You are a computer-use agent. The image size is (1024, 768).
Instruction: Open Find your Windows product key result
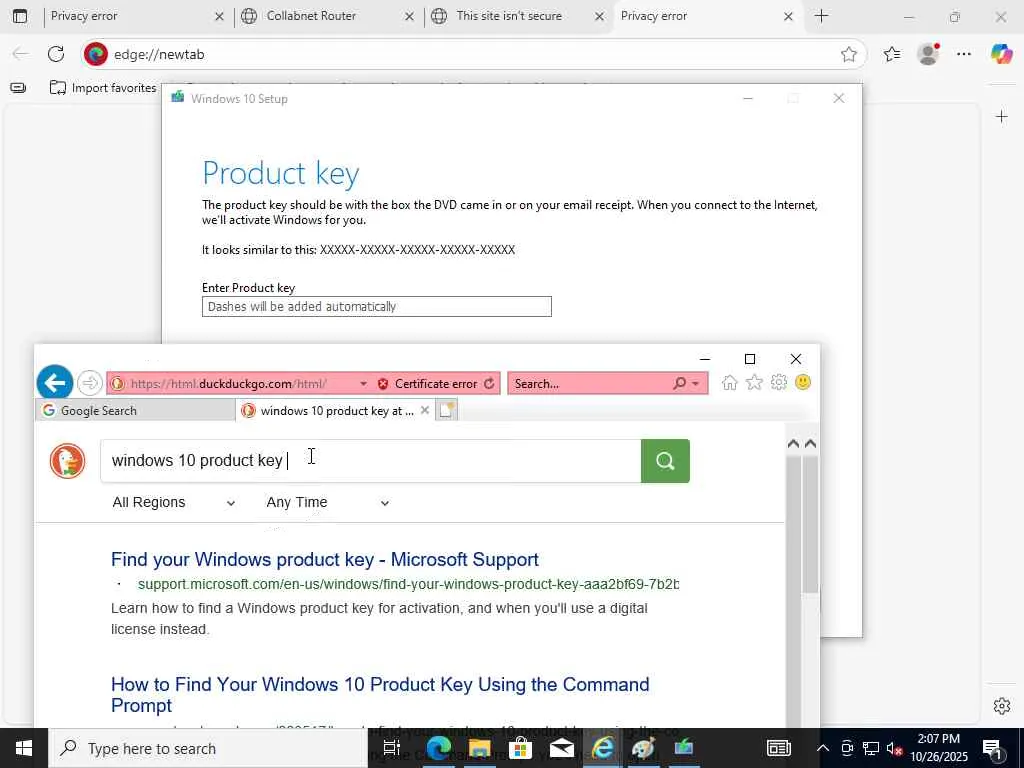pyautogui.click(x=325, y=560)
